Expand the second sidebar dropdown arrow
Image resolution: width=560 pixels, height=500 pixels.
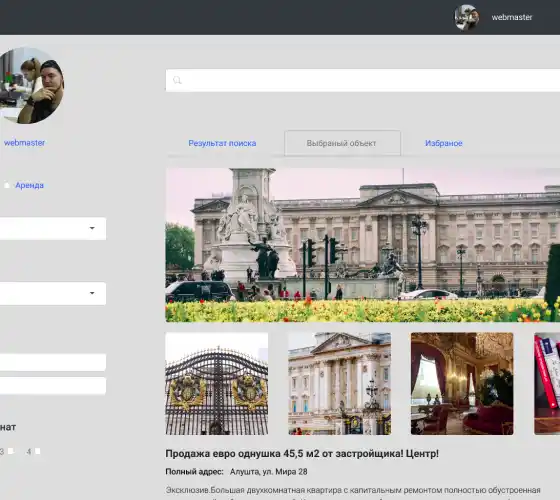(92, 293)
